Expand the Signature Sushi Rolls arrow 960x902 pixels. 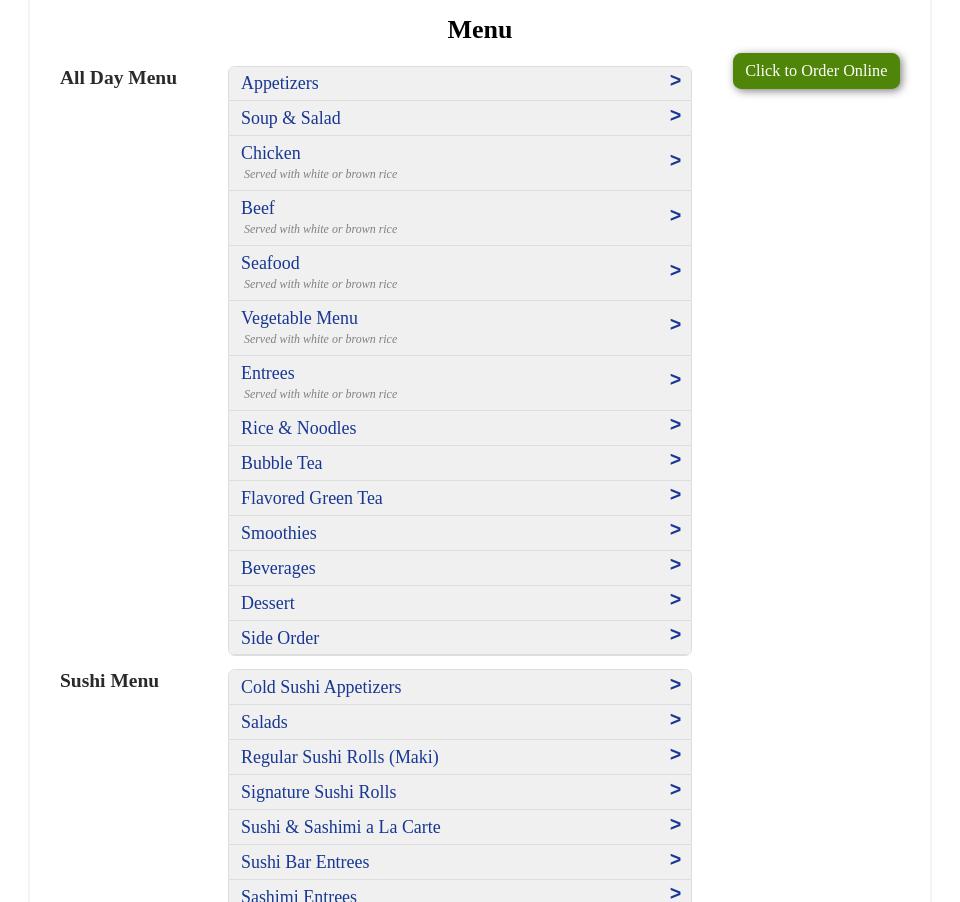pyautogui.click(x=675, y=790)
